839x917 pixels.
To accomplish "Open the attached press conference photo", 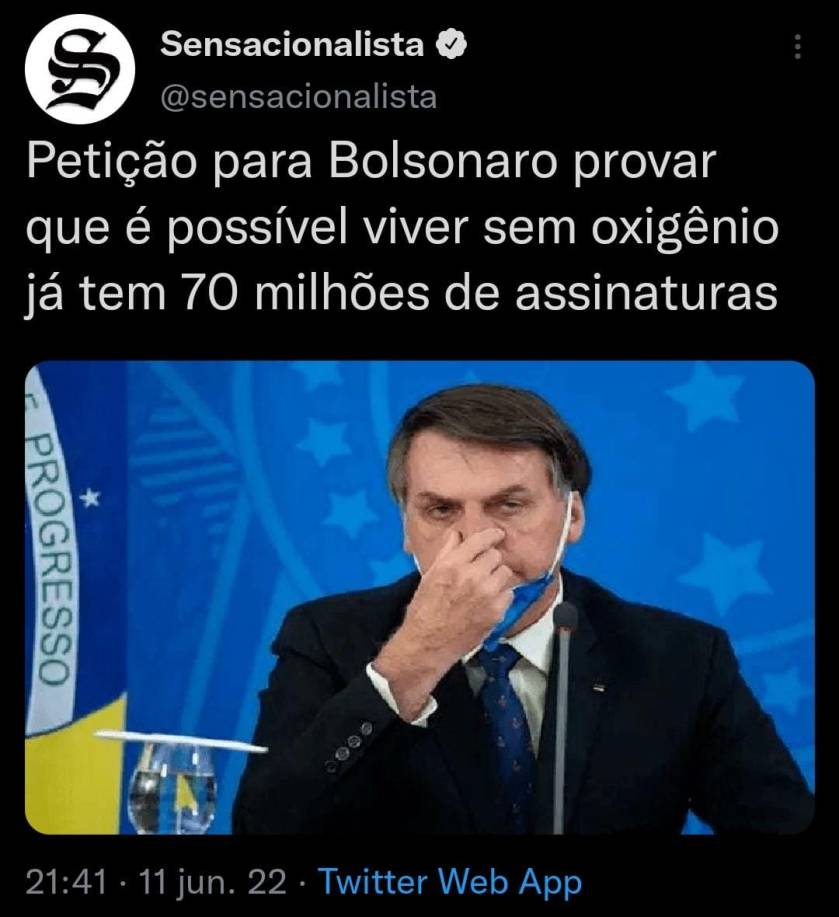I will 420,597.
